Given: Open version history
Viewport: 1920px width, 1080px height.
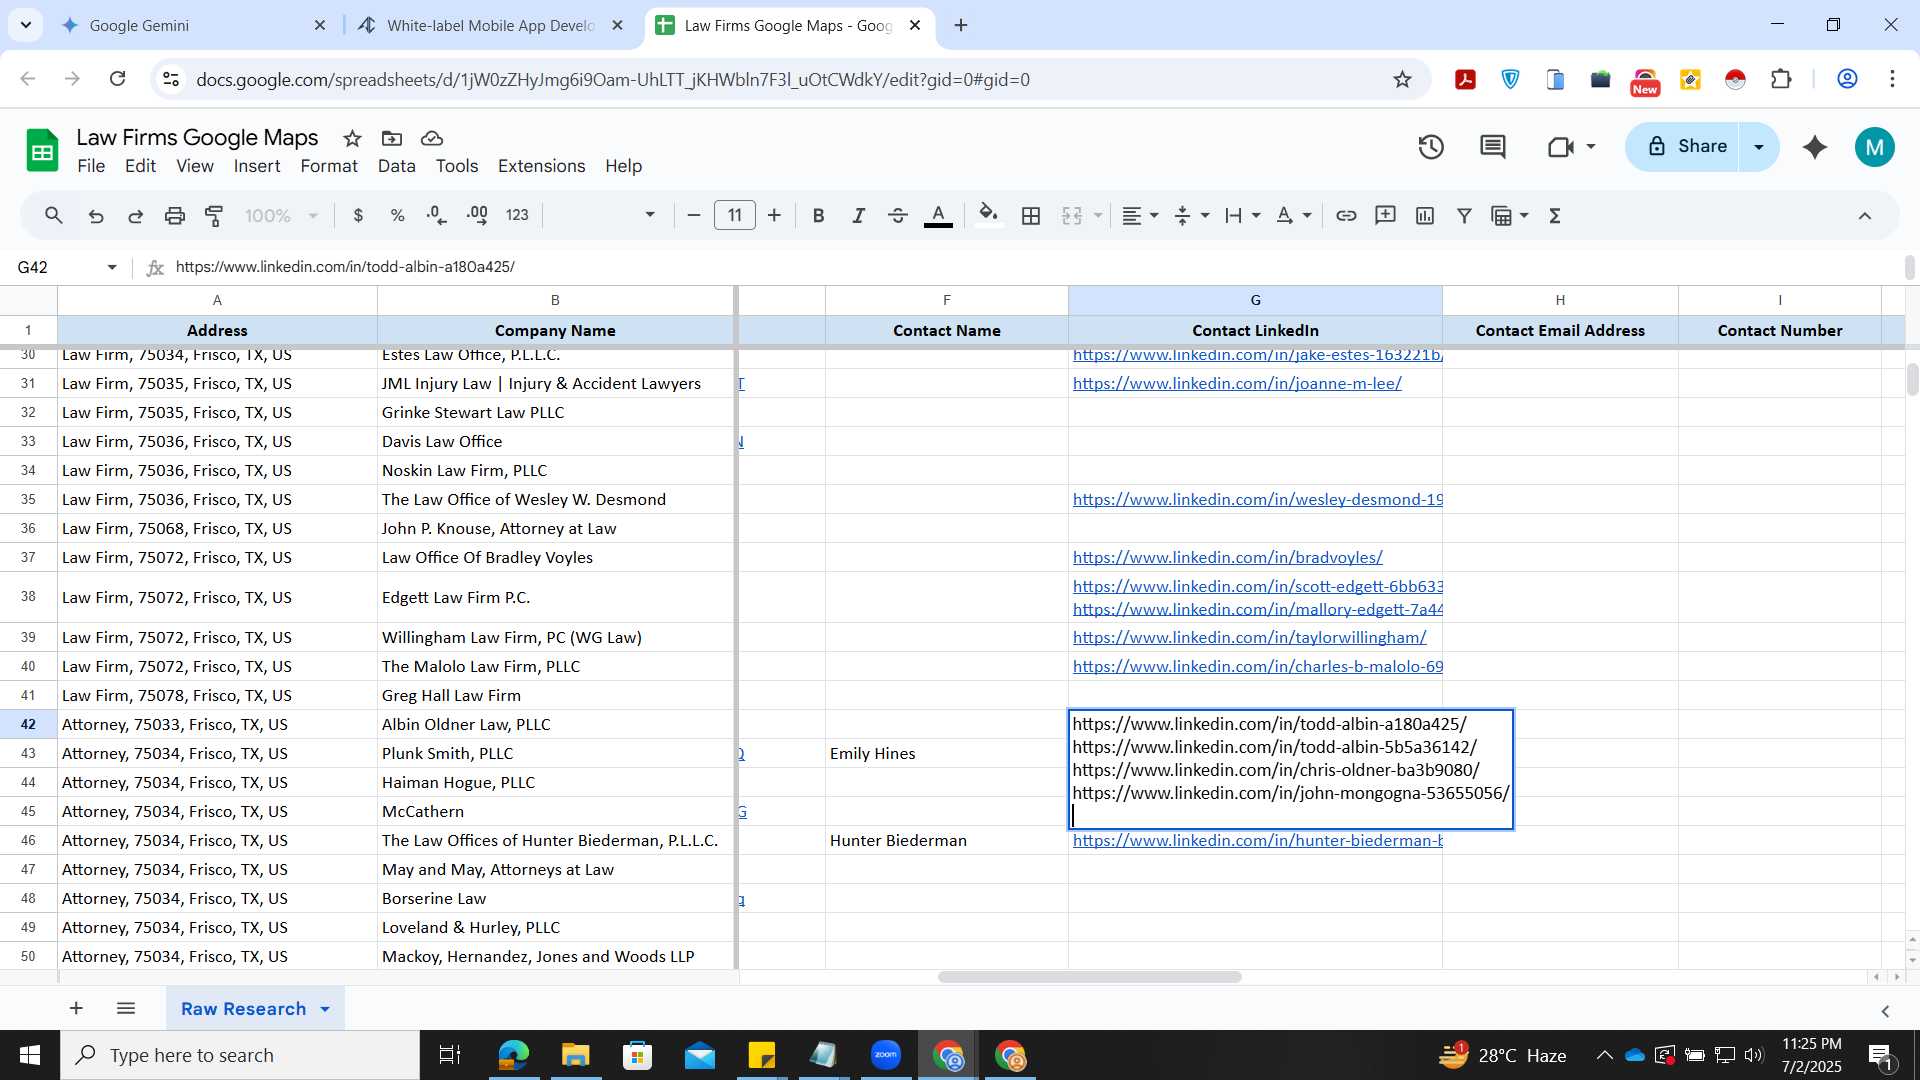Looking at the screenshot, I should tap(1431, 147).
